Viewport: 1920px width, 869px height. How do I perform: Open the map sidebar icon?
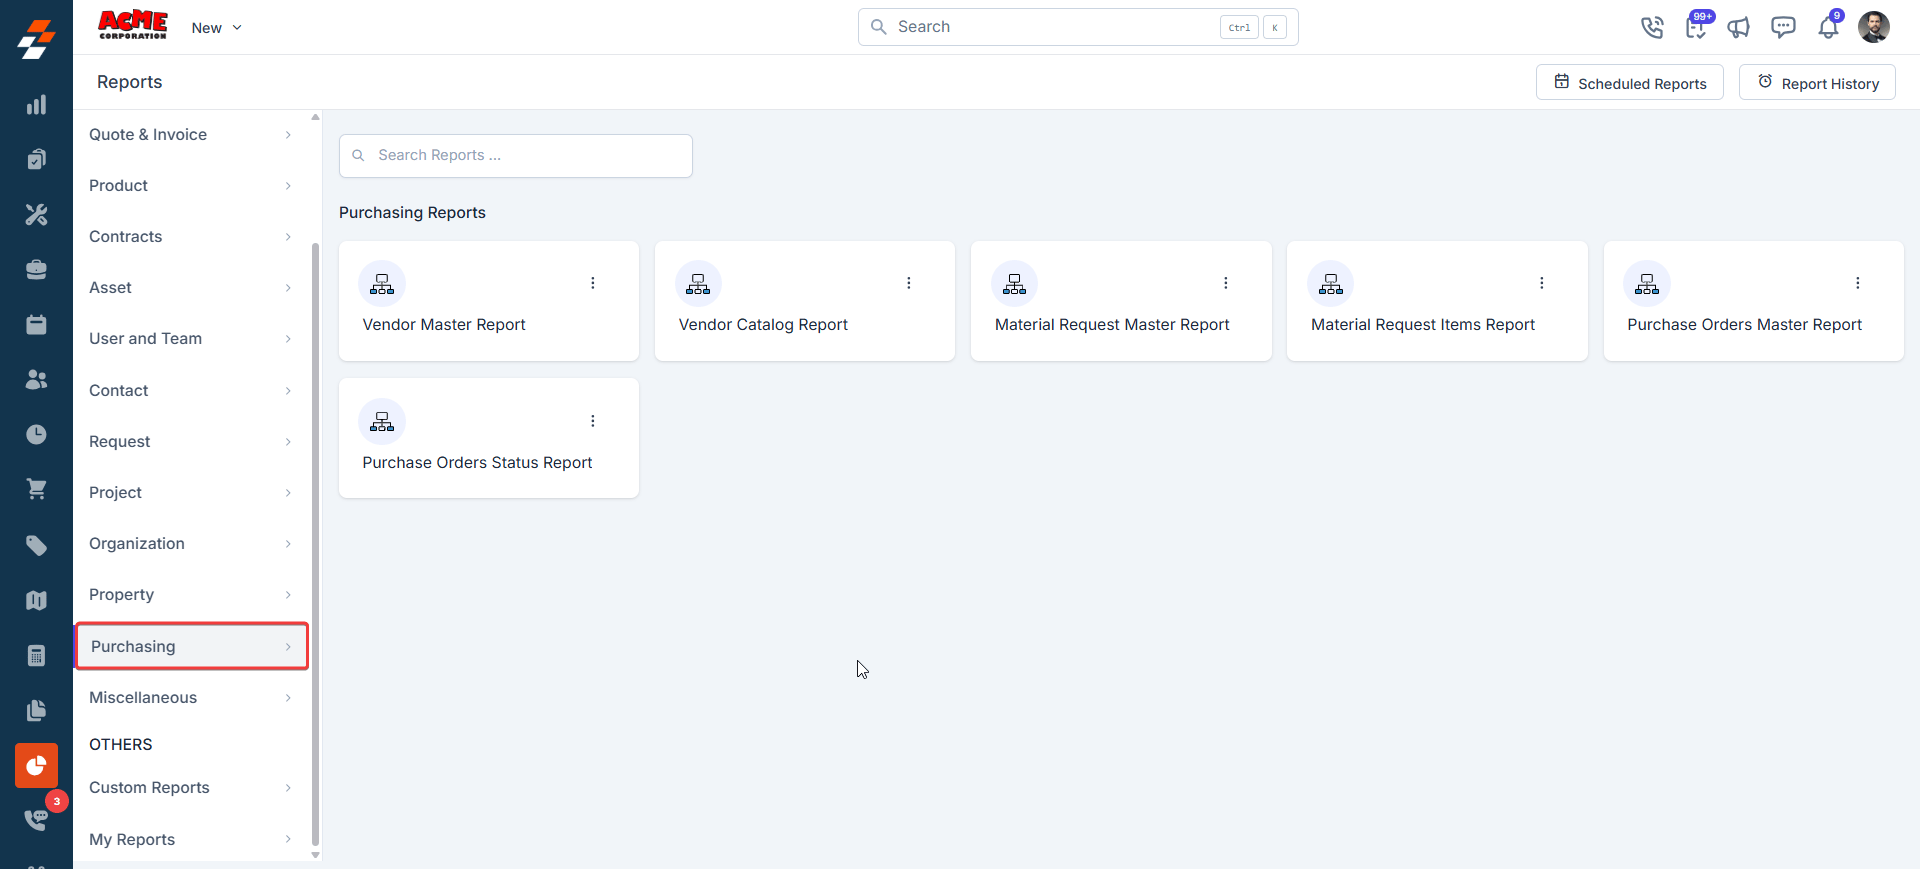[36, 600]
